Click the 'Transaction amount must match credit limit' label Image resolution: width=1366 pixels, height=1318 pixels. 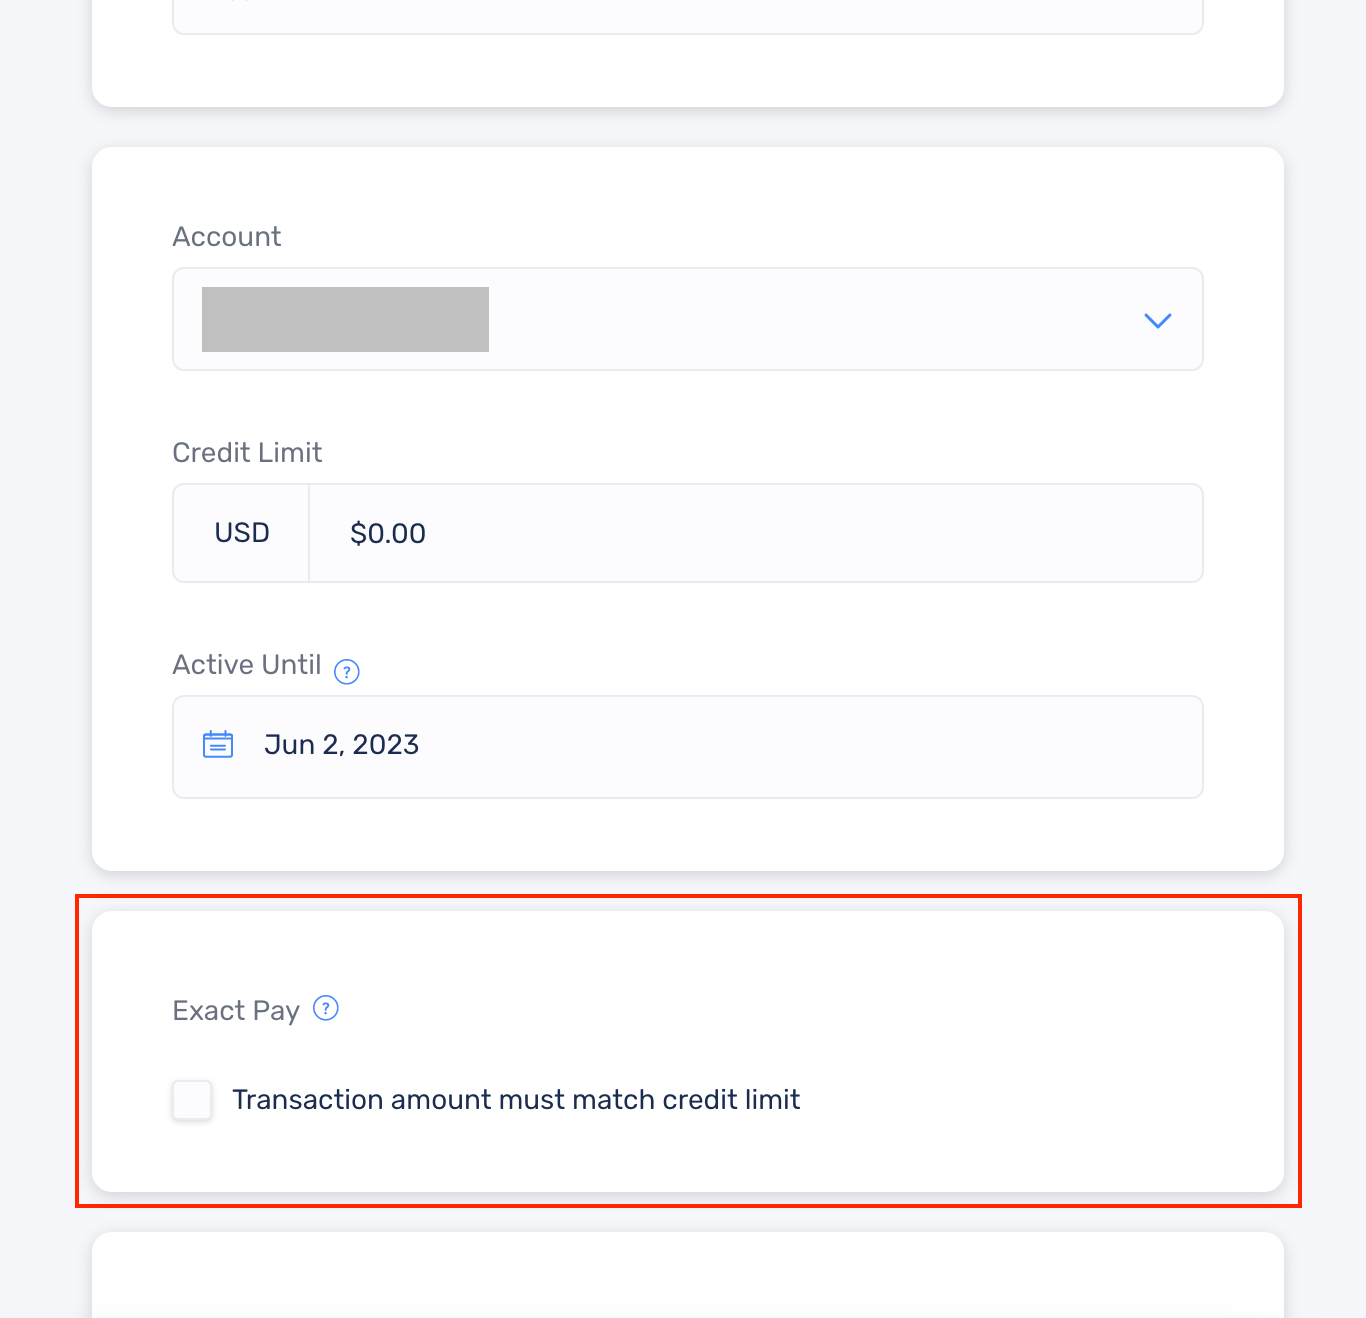[516, 1100]
